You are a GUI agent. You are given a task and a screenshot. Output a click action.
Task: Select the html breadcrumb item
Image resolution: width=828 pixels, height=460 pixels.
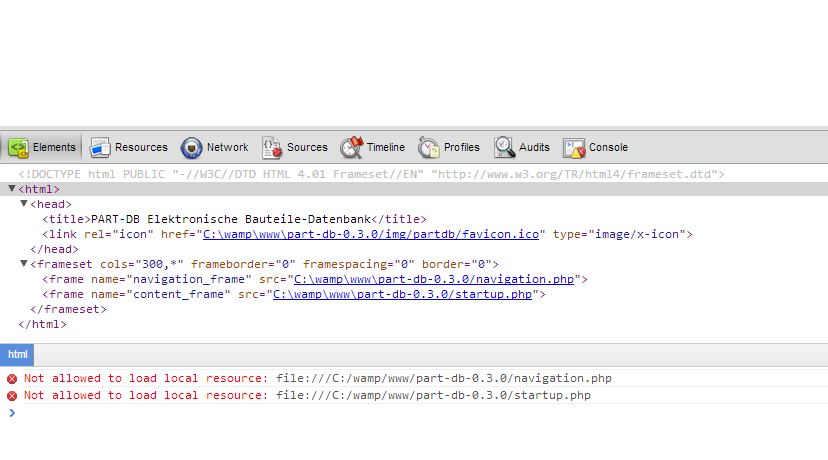17,354
